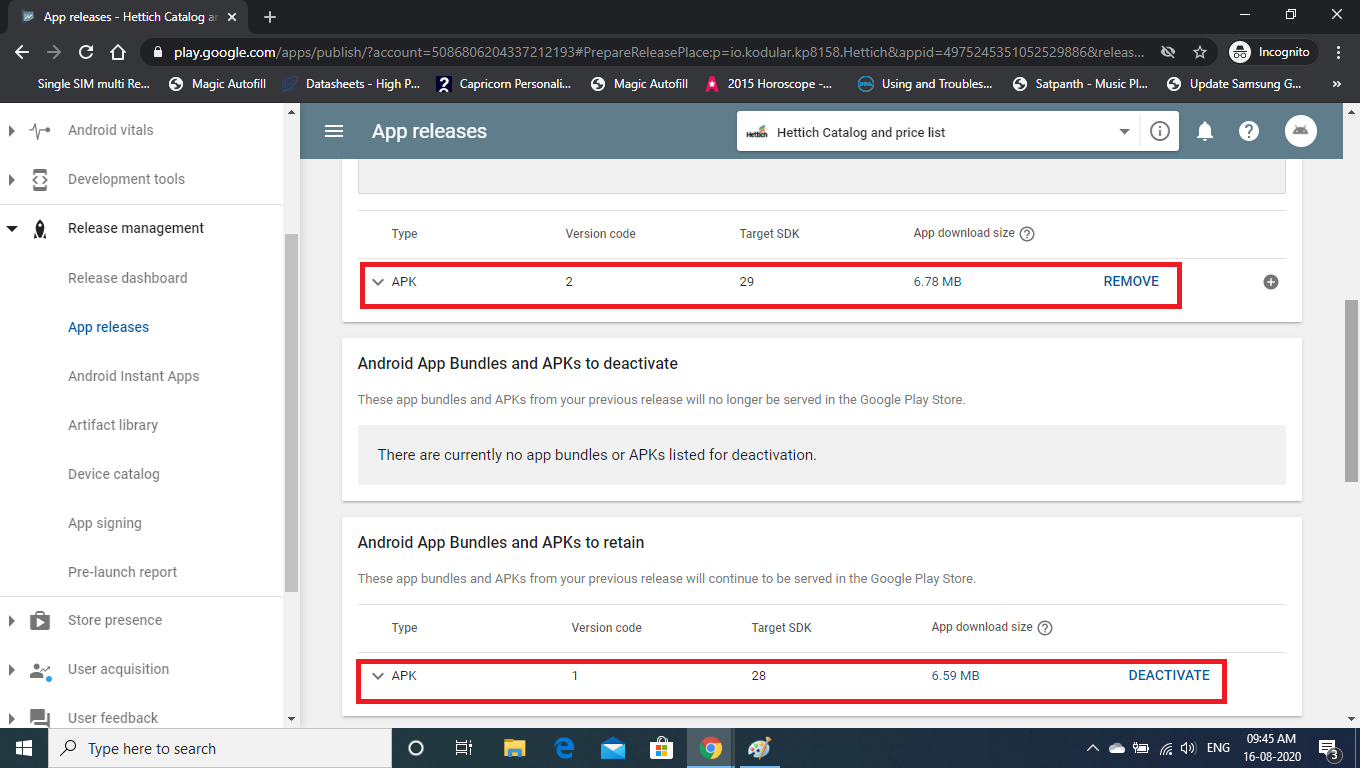
Task: Expand the User acquisition section
Action: pos(12,670)
